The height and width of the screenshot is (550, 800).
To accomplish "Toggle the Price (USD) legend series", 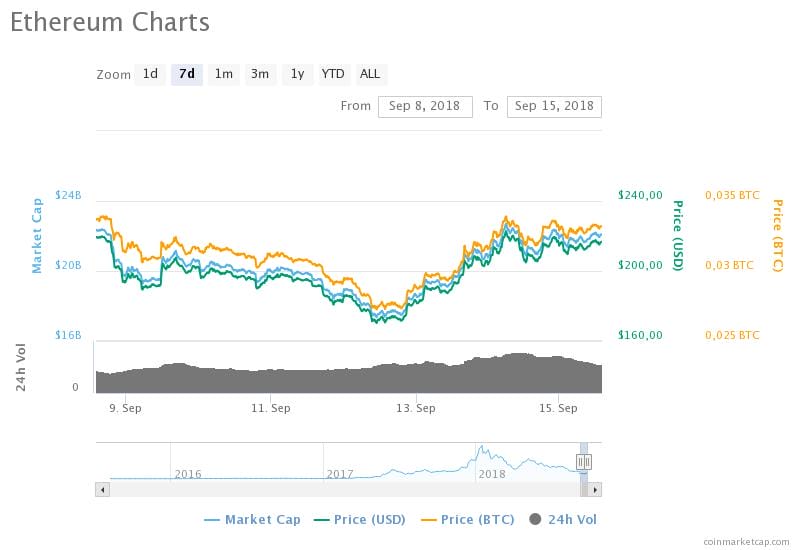I will [x=360, y=520].
